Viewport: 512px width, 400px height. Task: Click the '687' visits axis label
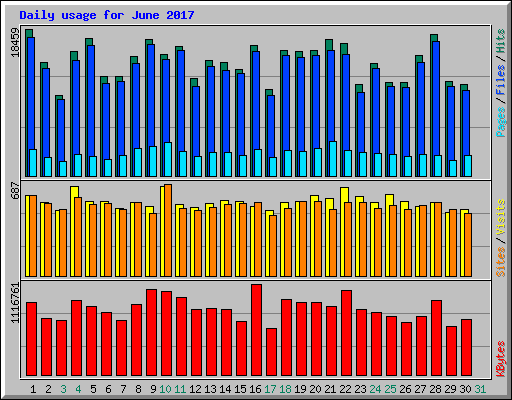pos(15,190)
